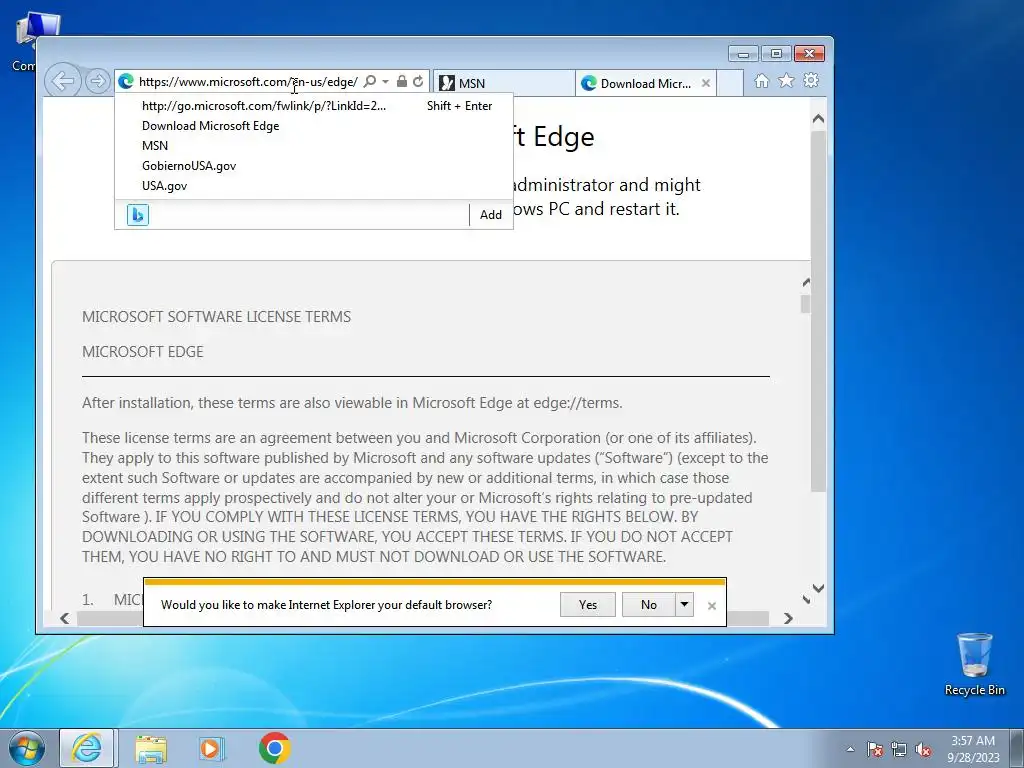
Task: Click the Bing search provider icon
Action: tap(138, 215)
